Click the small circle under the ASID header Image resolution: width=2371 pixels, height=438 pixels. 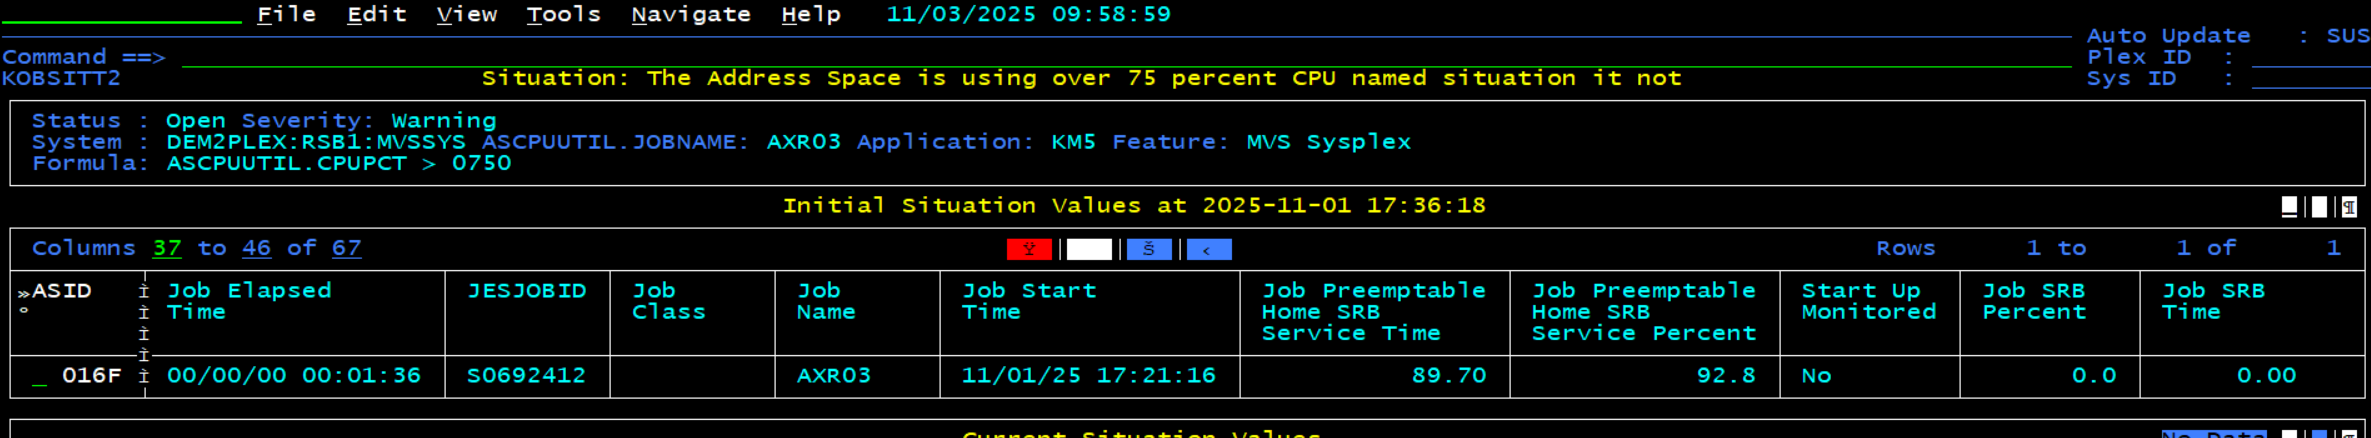(23, 311)
